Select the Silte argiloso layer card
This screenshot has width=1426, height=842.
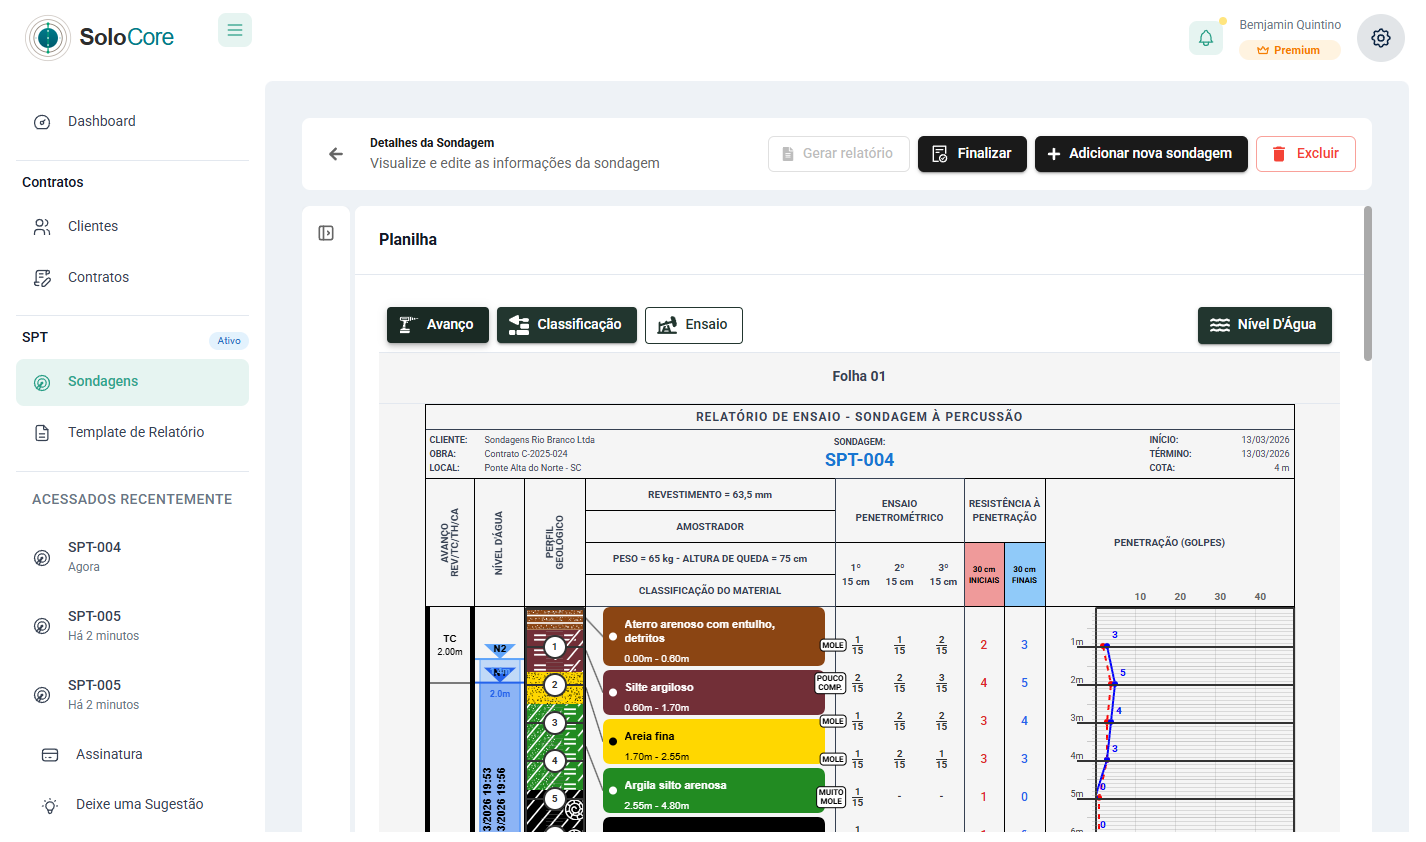coord(714,692)
